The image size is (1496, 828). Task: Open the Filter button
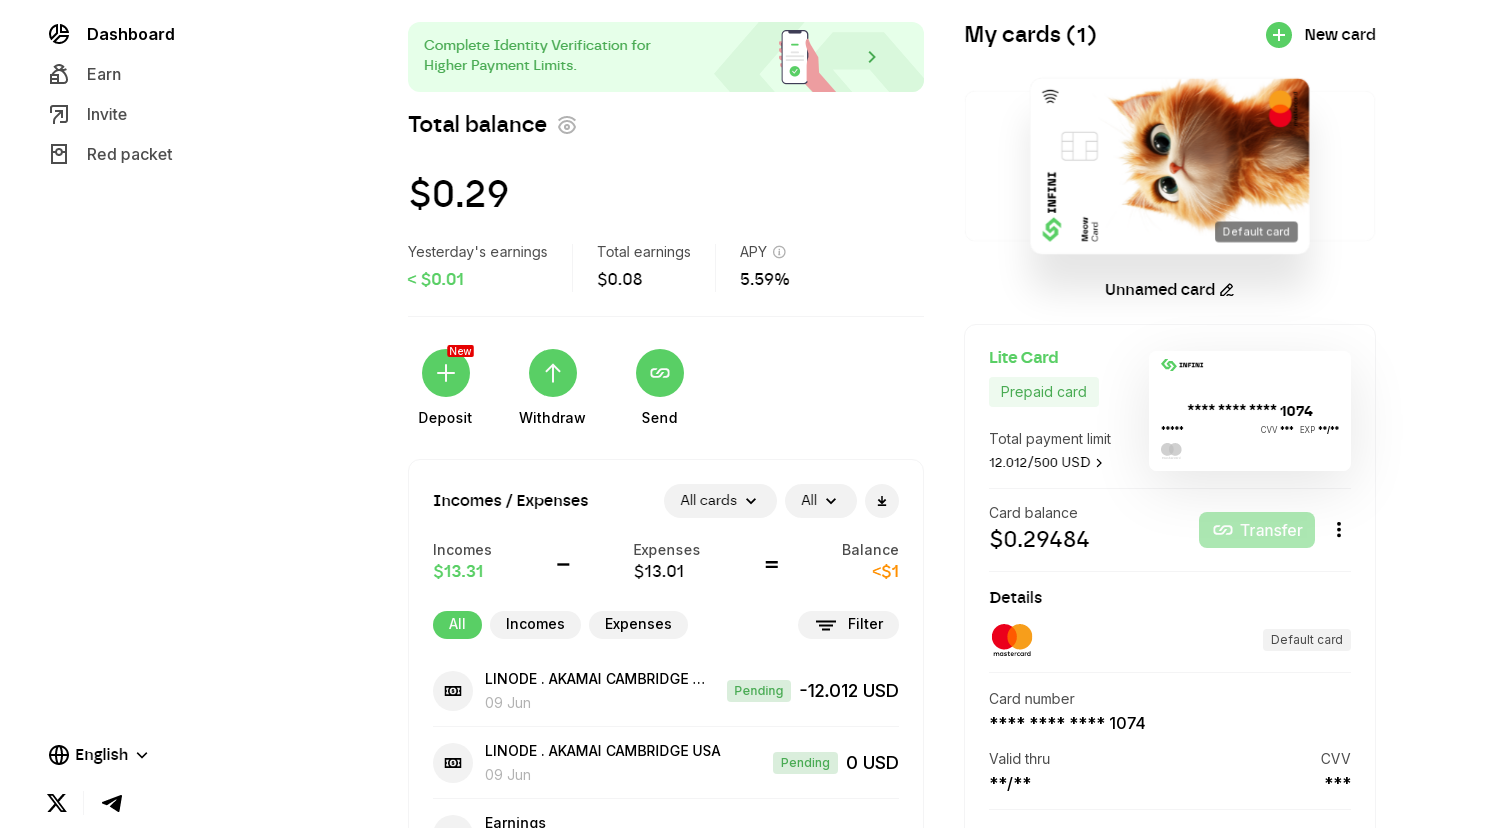click(848, 625)
